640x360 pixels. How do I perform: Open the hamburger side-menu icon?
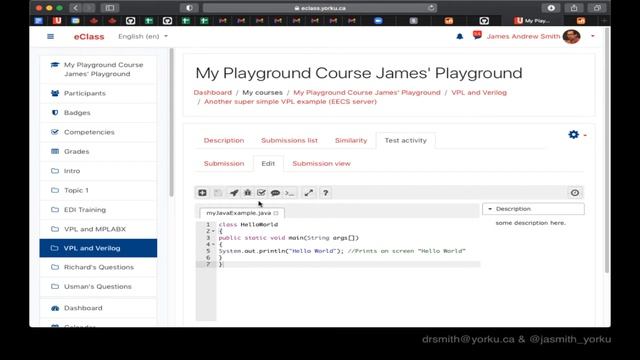pyautogui.click(x=51, y=36)
